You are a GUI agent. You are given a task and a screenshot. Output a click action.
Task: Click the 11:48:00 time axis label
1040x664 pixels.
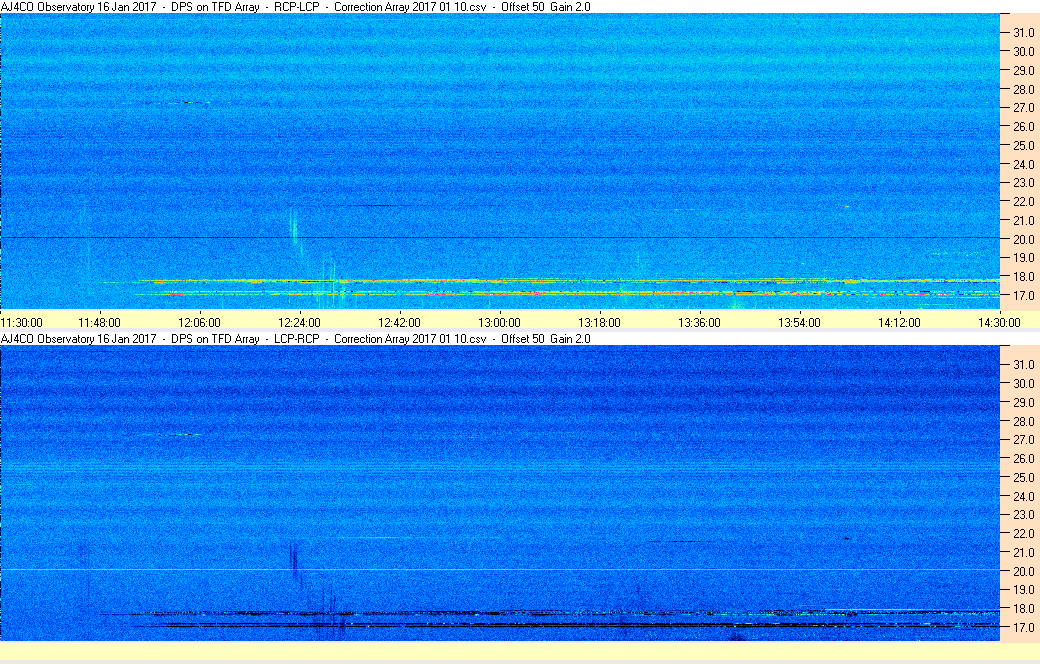[99, 323]
